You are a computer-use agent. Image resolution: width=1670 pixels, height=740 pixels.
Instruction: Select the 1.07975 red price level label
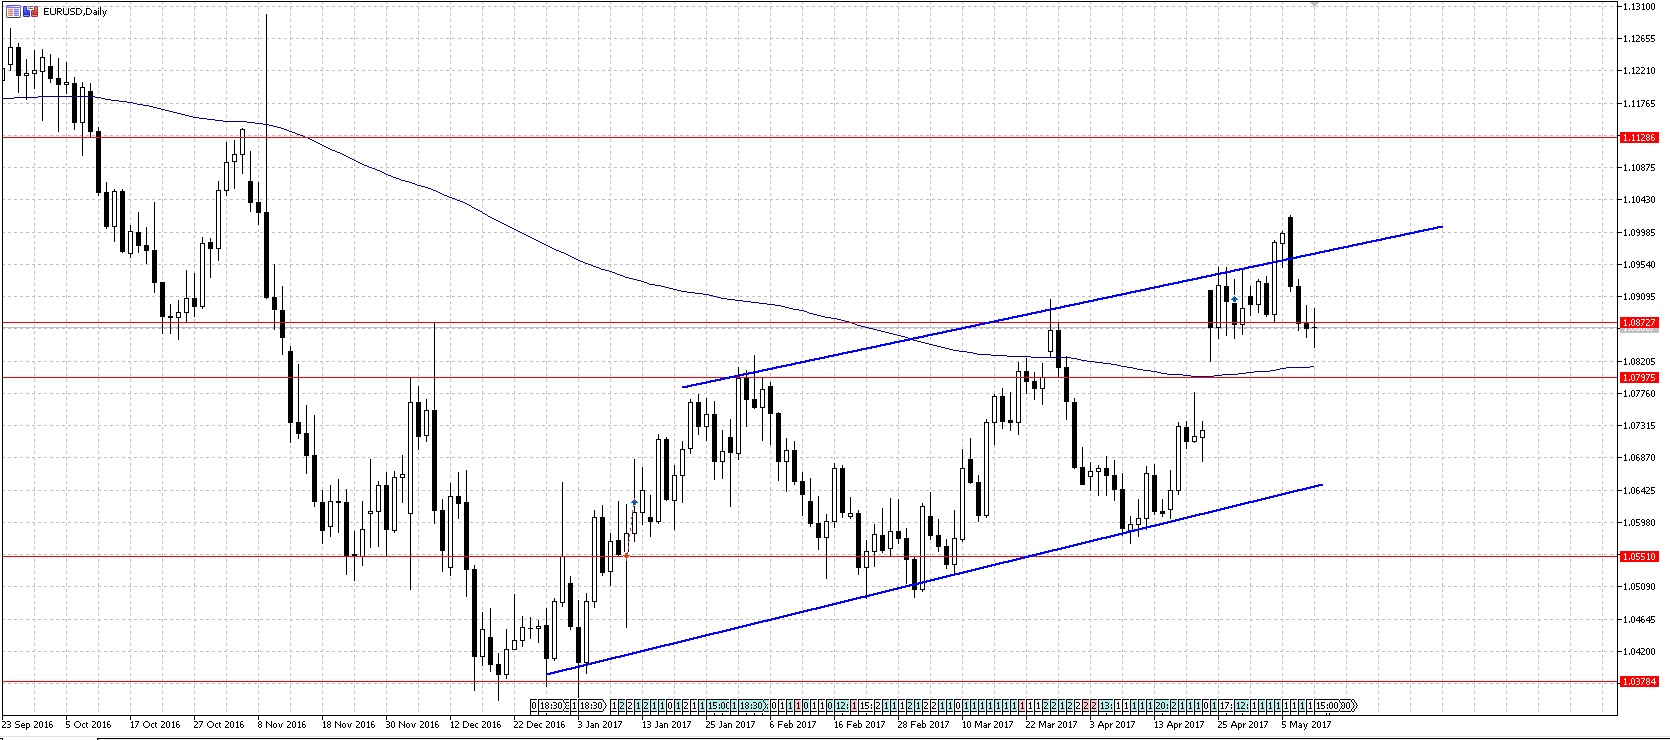pyautogui.click(x=1640, y=377)
